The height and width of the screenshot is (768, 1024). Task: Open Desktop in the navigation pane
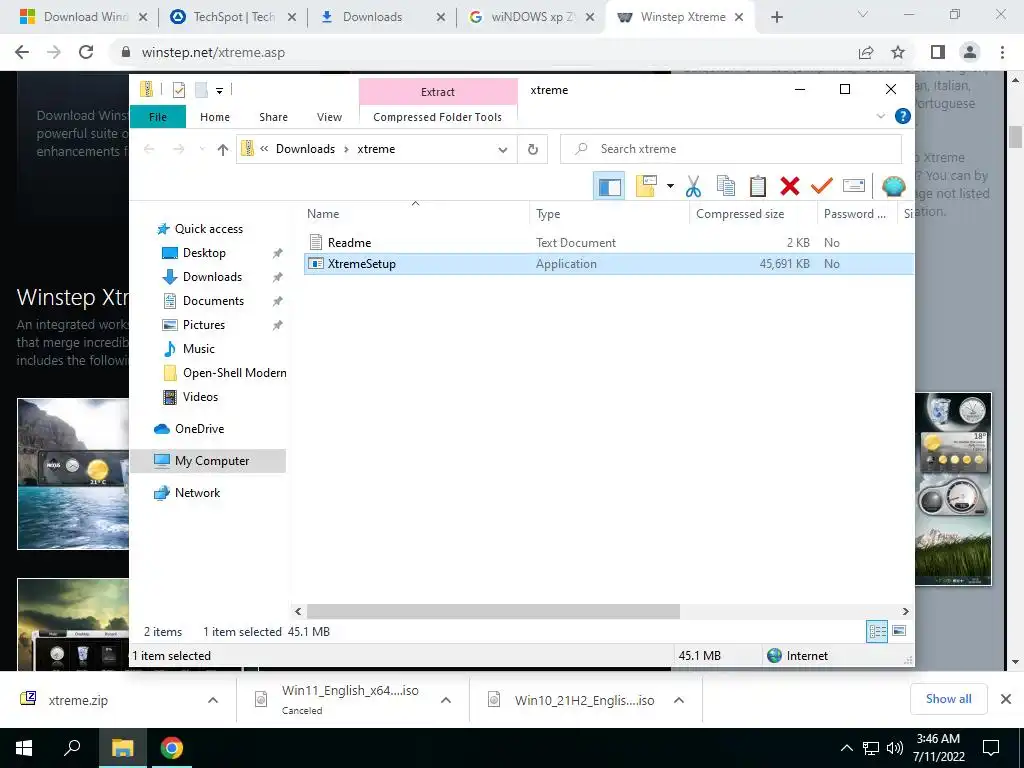[204, 253]
